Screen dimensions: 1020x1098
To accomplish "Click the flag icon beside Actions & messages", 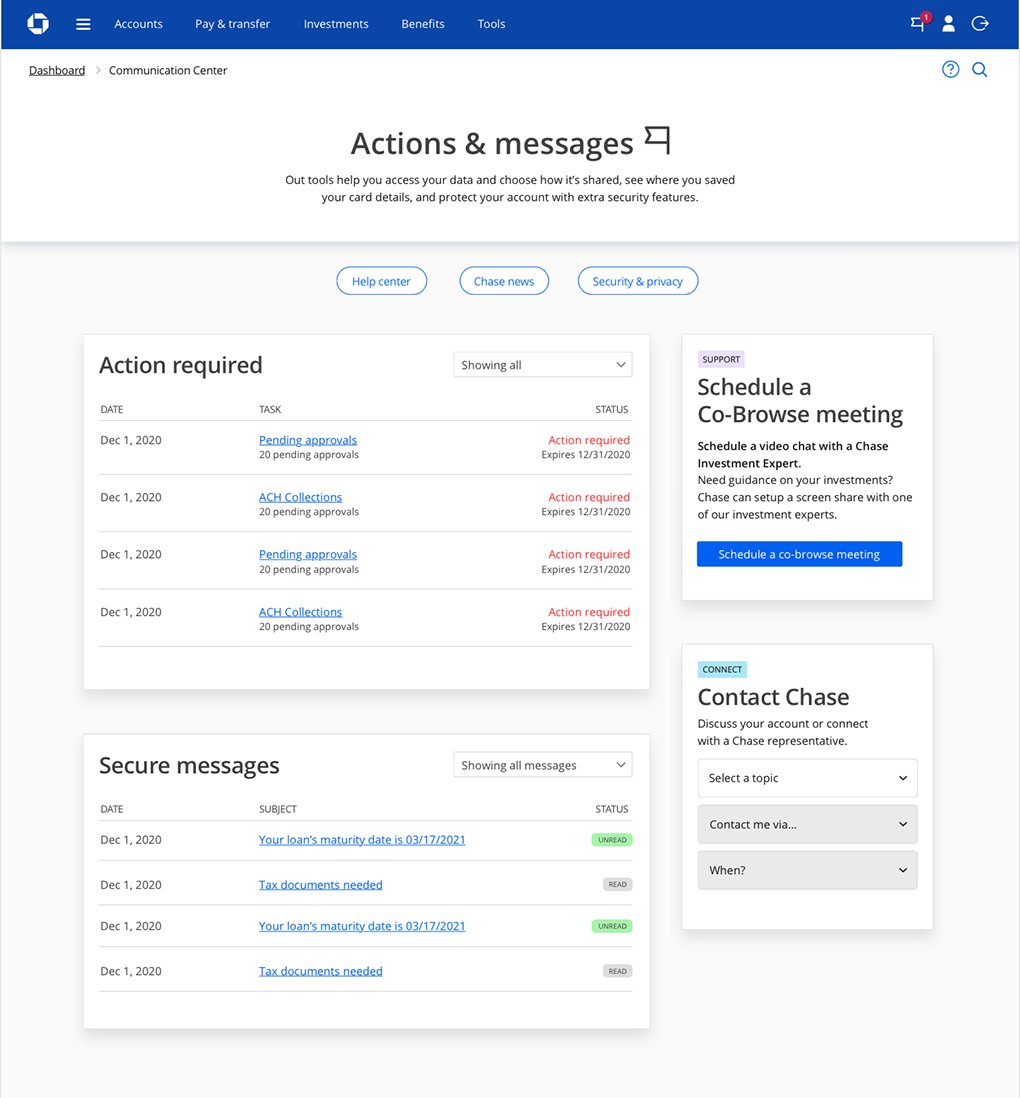I will click(x=657, y=139).
